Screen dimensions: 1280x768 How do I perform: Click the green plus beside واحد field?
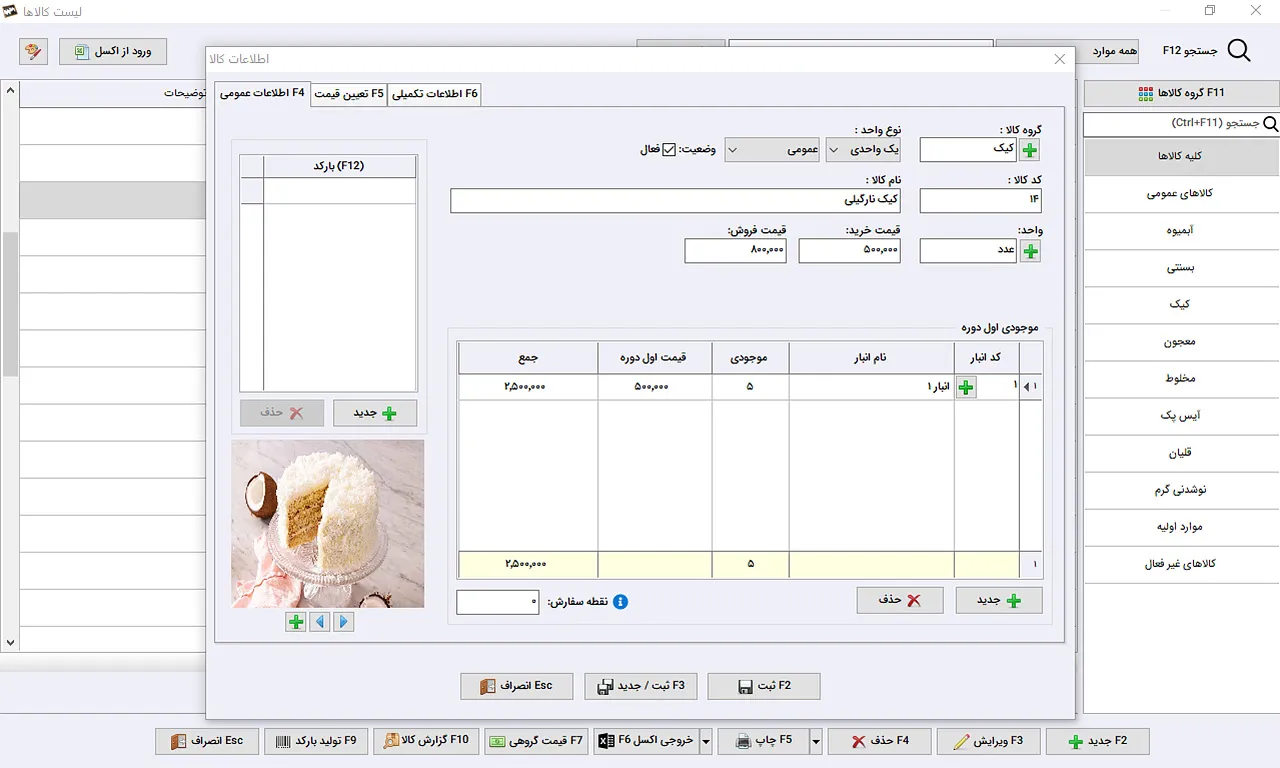tap(1029, 251)
